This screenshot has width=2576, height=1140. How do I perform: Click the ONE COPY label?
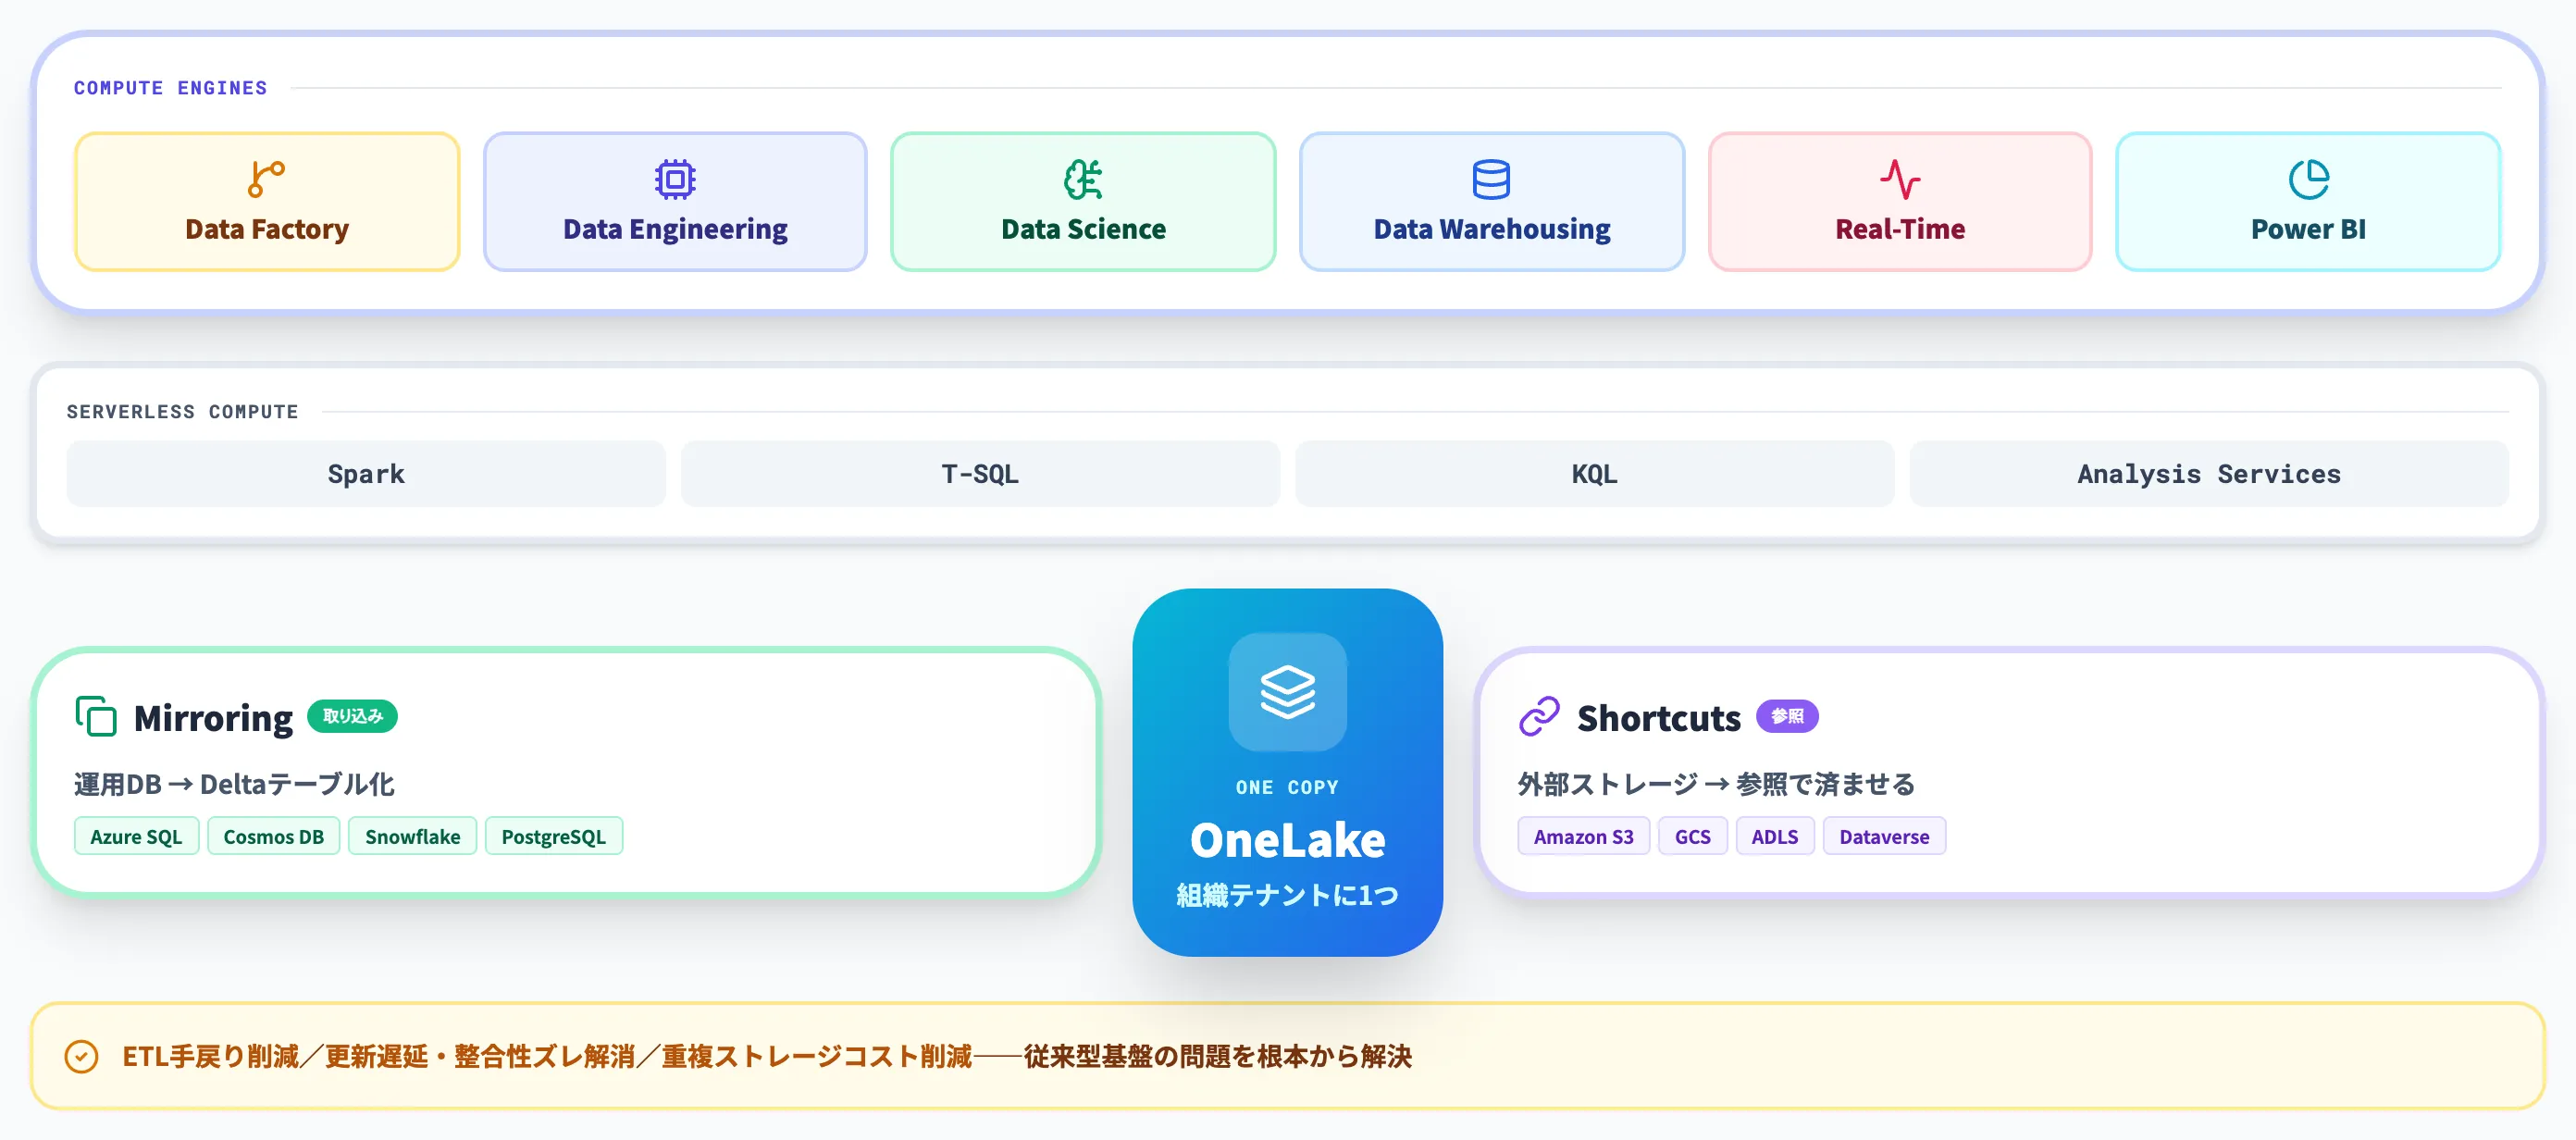point(1287,787)
